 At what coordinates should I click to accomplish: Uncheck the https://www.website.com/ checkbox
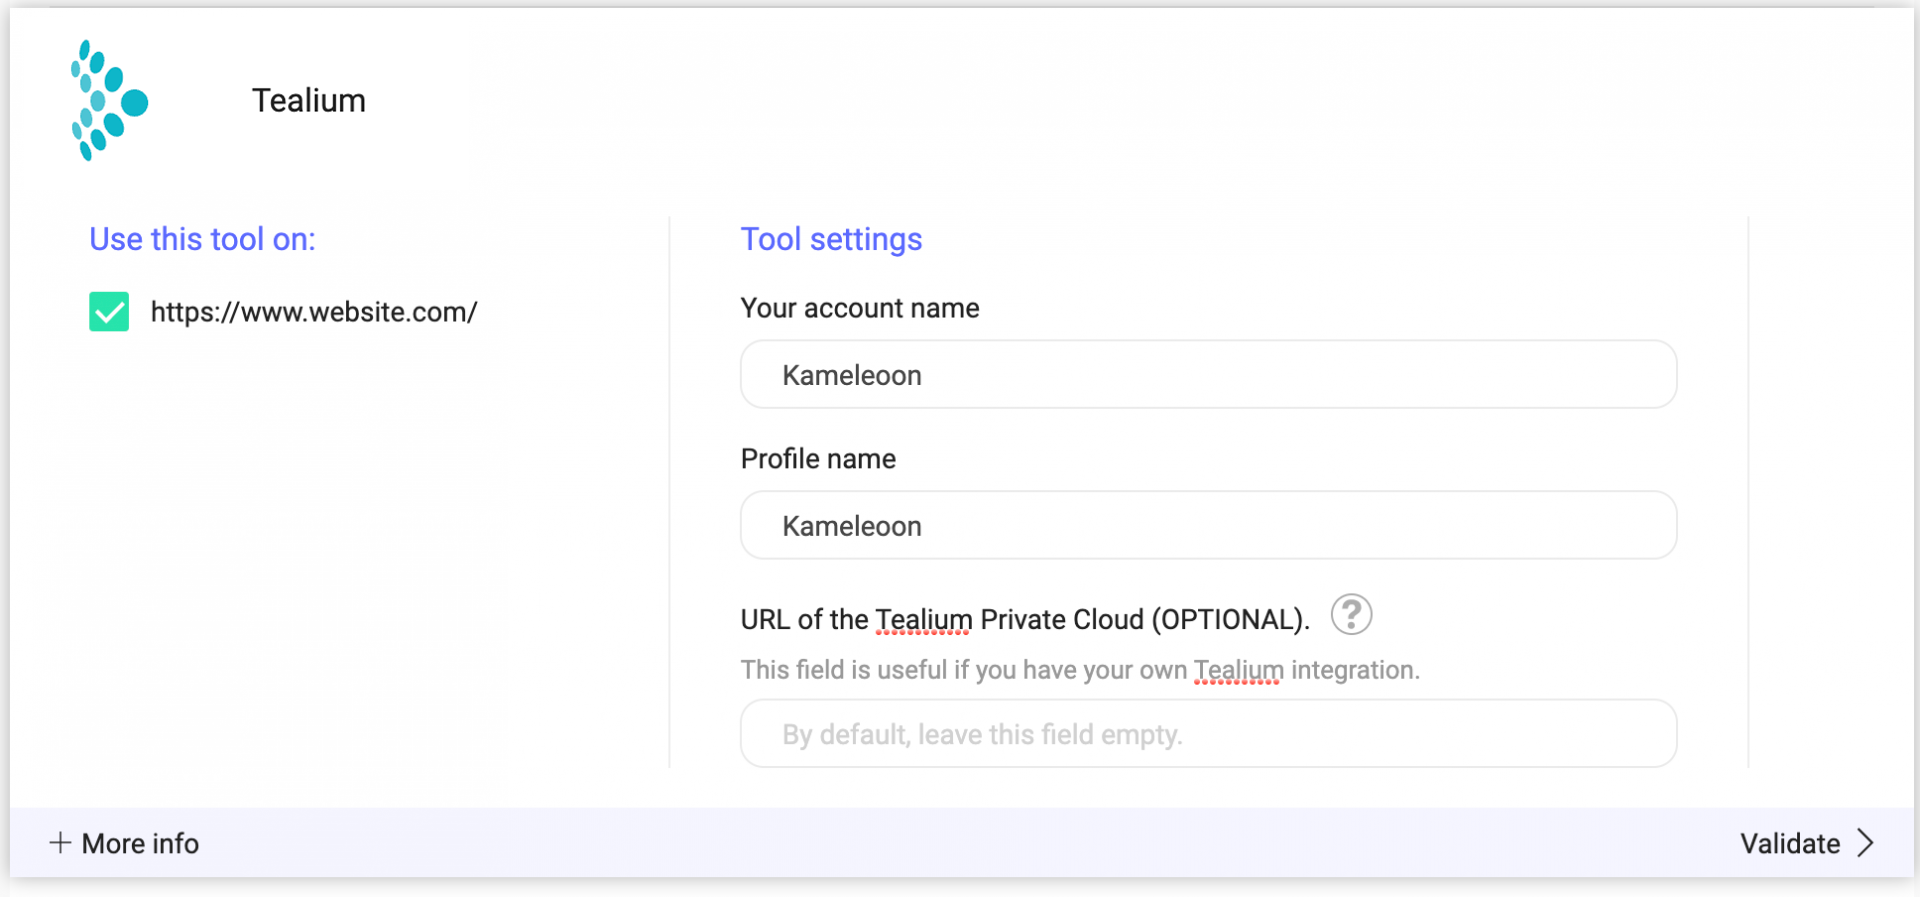[x=109, y=312]
